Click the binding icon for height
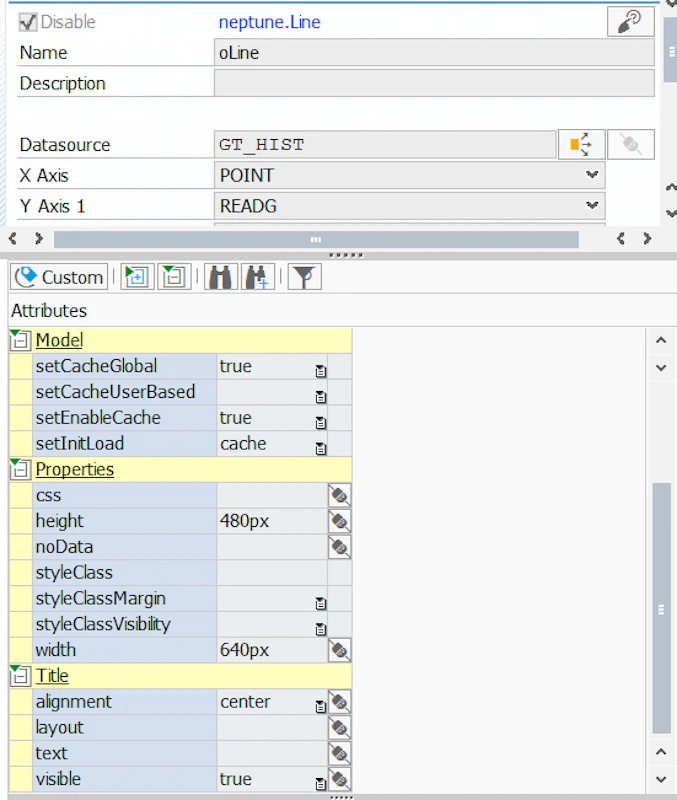 click(x=339, y=521)
